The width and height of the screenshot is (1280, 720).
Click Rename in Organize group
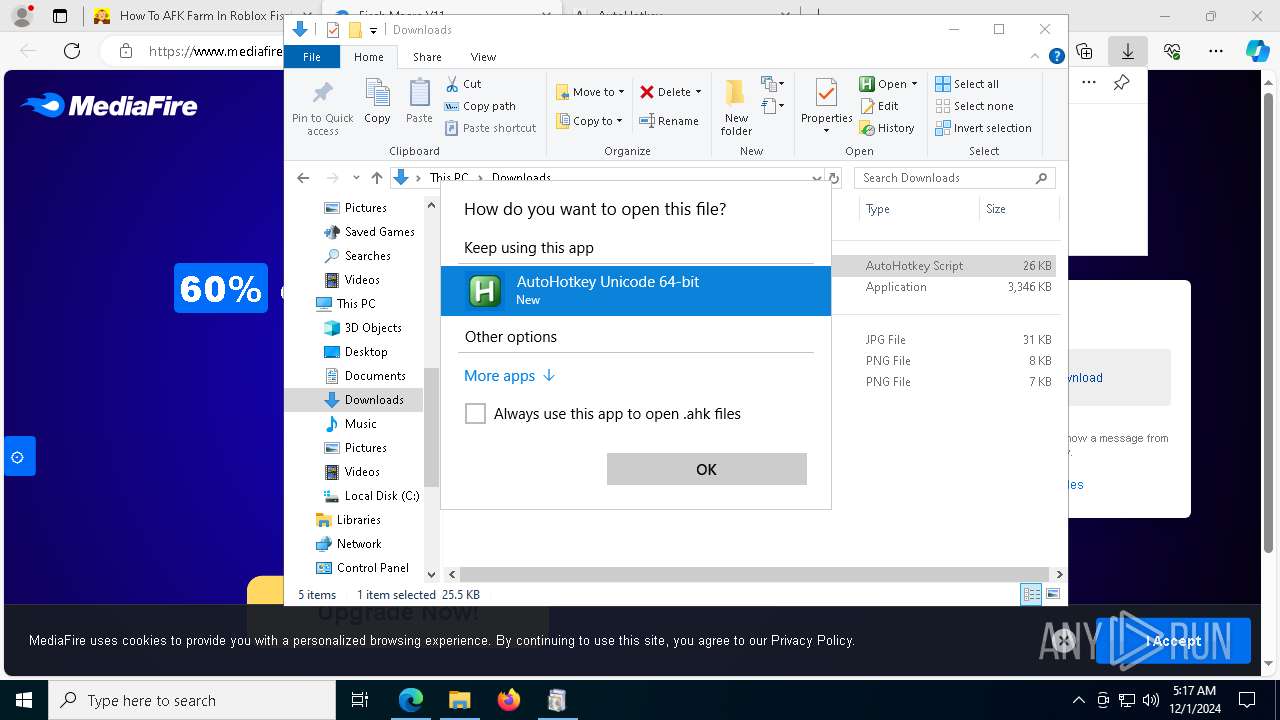click(669, 121)
